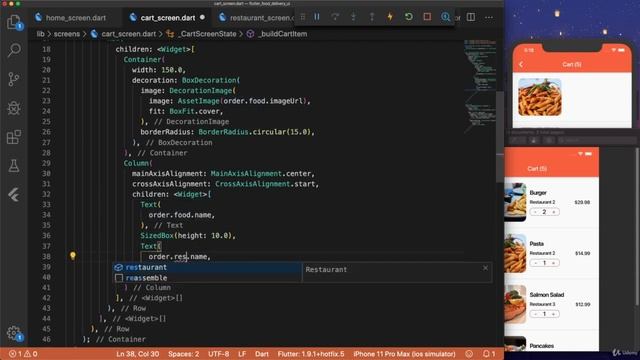Click debug Step Over button
This screenshot has height=360, width=640.
click(335, 17)
